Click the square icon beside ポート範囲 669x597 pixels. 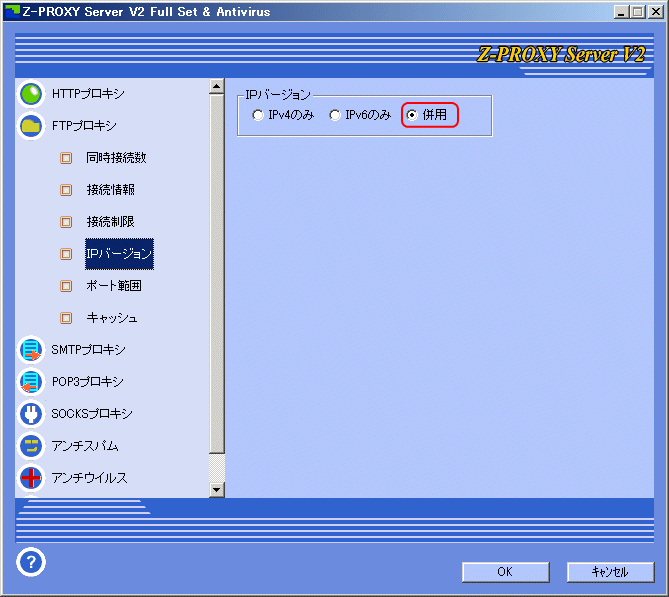coord(66,286)
